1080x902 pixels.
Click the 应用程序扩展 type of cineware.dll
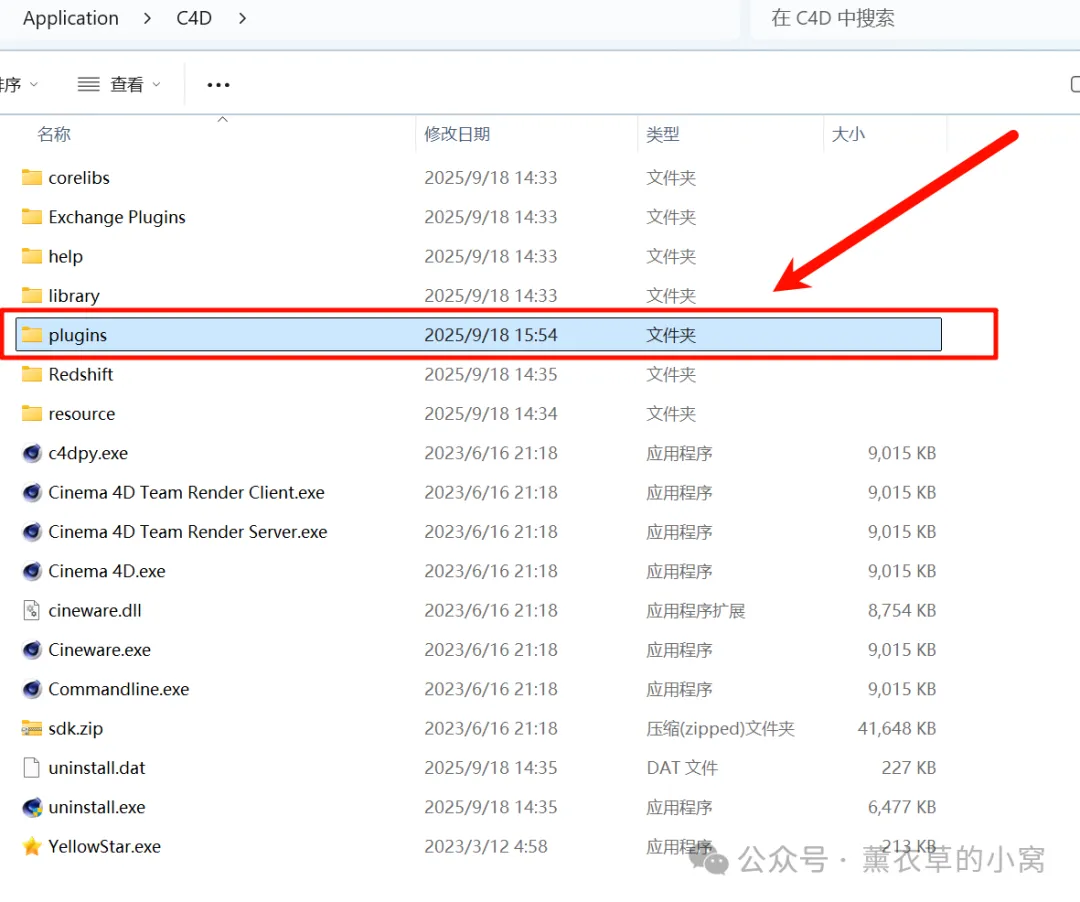click(x=696, y=610)
